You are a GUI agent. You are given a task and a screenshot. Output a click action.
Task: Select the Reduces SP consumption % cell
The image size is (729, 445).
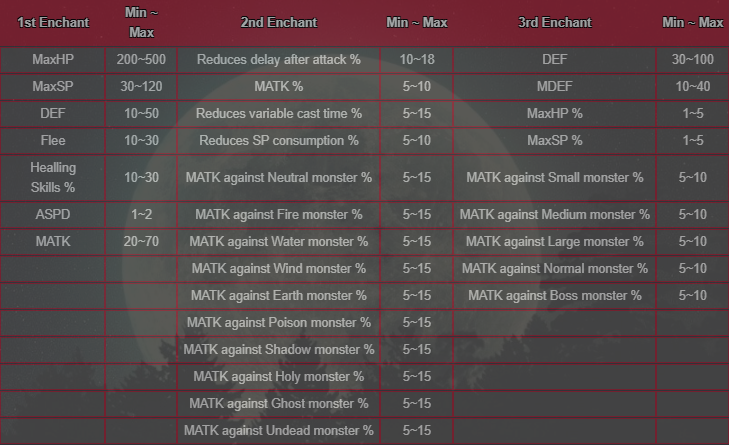coord(278,140)
